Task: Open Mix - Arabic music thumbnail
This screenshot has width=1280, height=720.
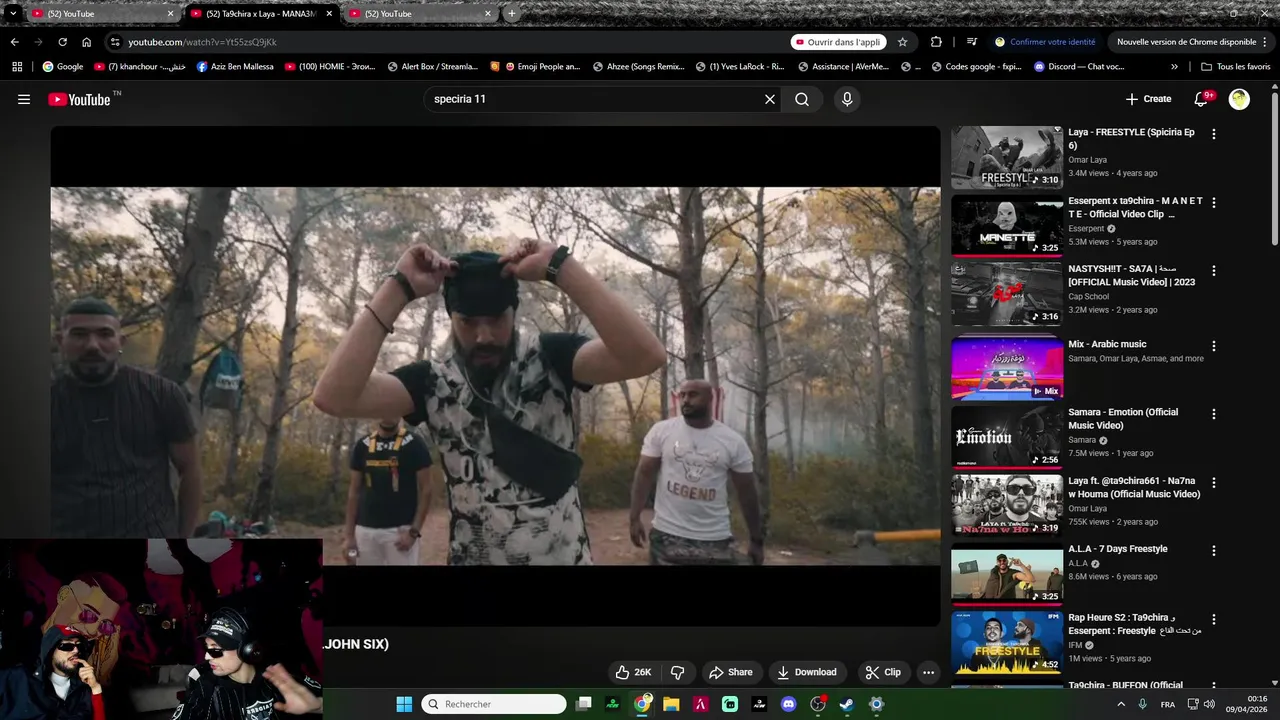Action: click(x=1007, y=367)
